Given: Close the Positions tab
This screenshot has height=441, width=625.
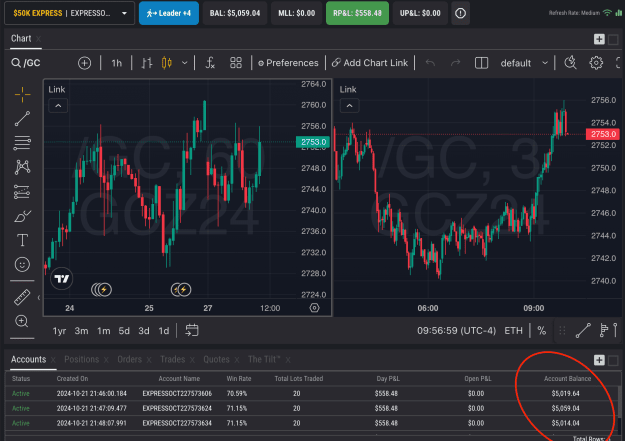Looking at the screenshot, I should (106, 360).
